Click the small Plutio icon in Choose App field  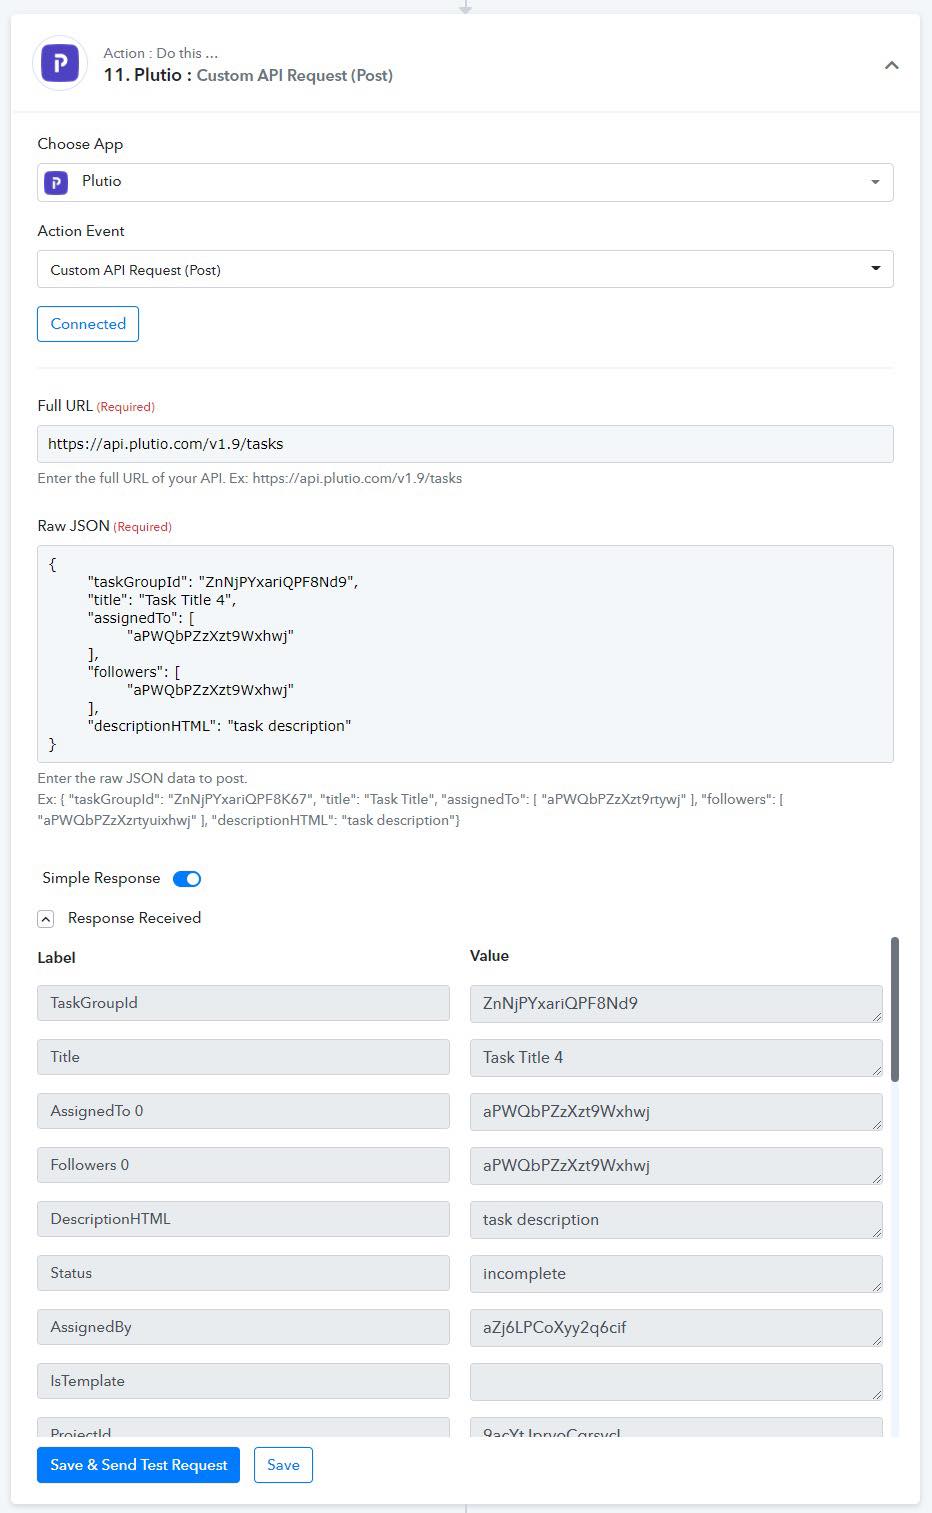[56, 182]
